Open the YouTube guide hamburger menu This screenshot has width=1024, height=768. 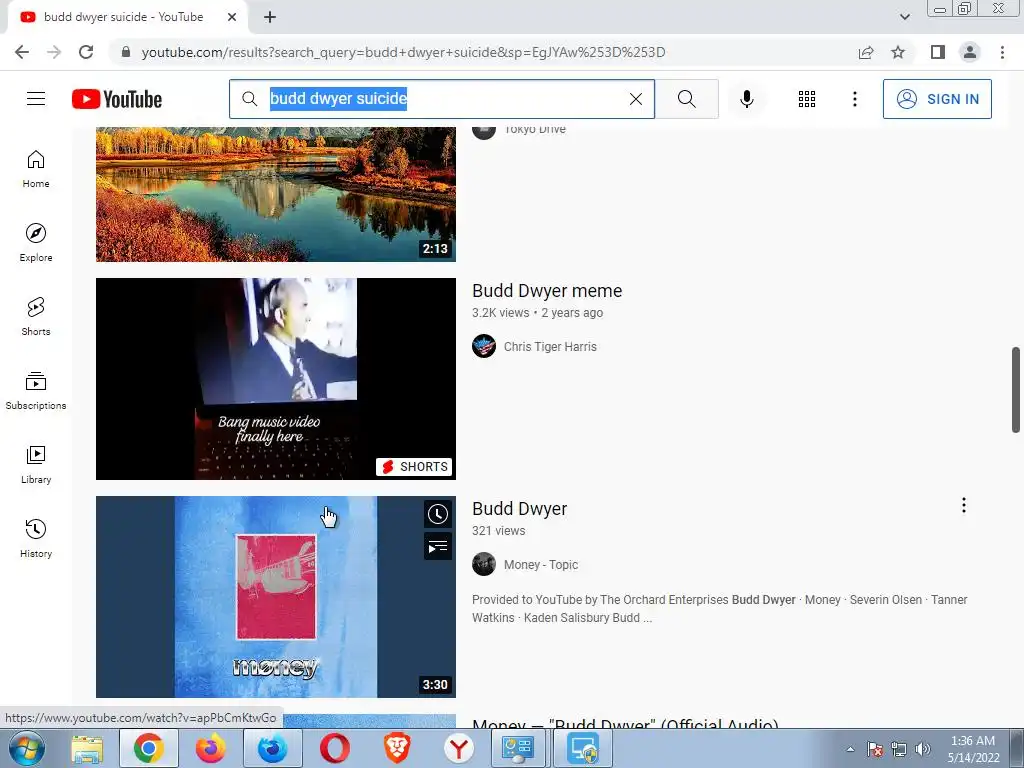pyautogui.click(x=36, y=99)
